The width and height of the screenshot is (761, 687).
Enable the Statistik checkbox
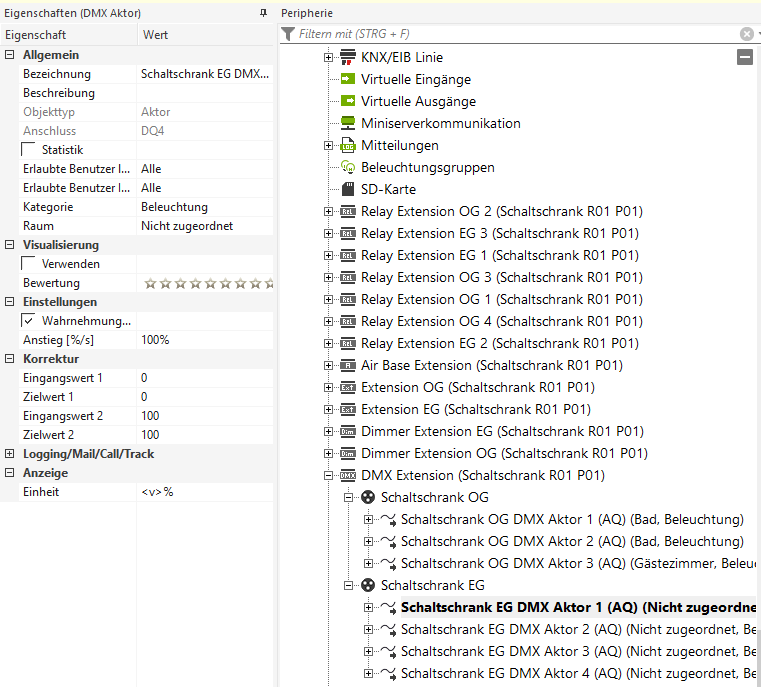click(28, 150)
